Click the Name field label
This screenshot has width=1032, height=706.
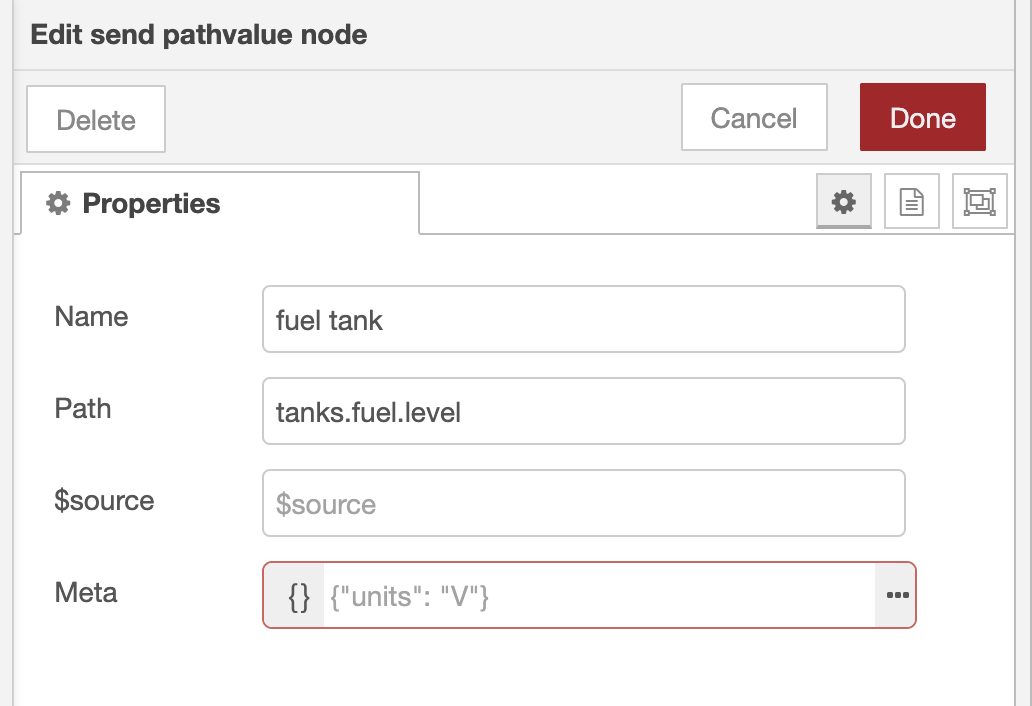92,317
